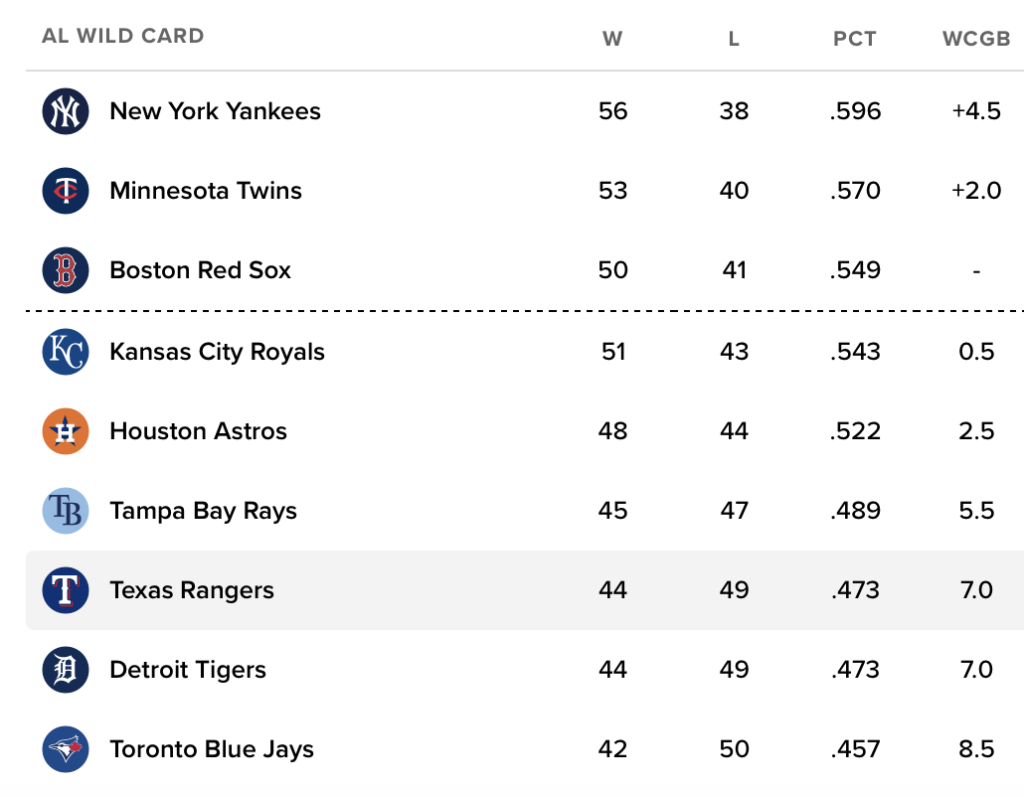The height and width of the screenshot is (797, 1024).
Task: Click the Tampa Bay Rays logo
Action: [x=66, y=511]
